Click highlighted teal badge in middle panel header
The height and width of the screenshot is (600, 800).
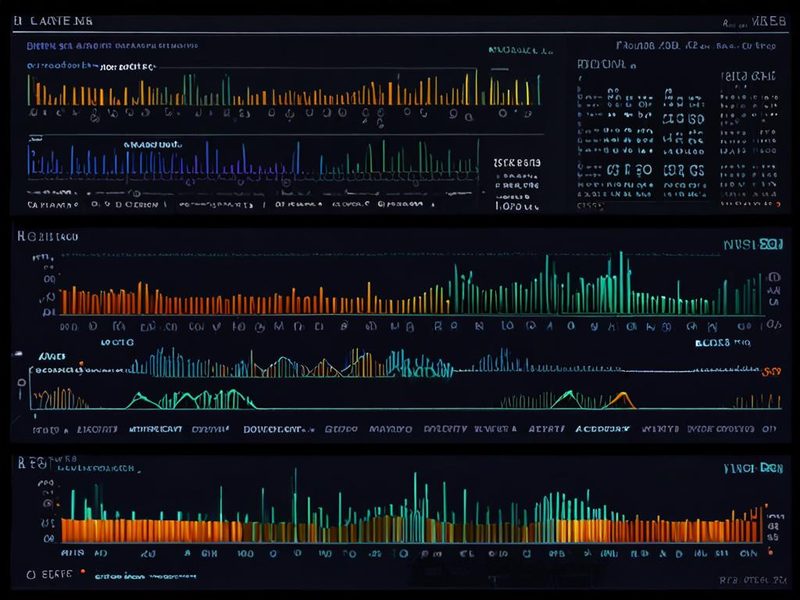[771, 244]
